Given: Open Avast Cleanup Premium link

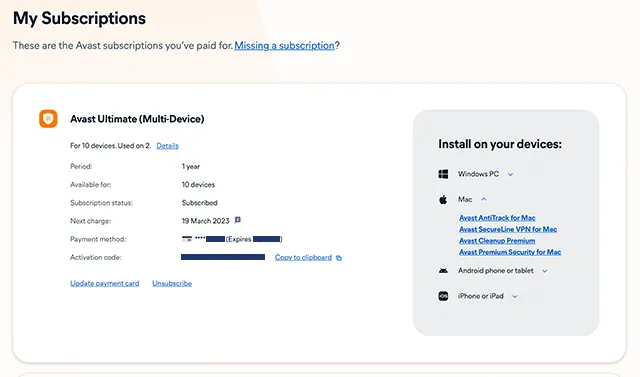Looking at the screenshot, I should click(x=497, y=241).
